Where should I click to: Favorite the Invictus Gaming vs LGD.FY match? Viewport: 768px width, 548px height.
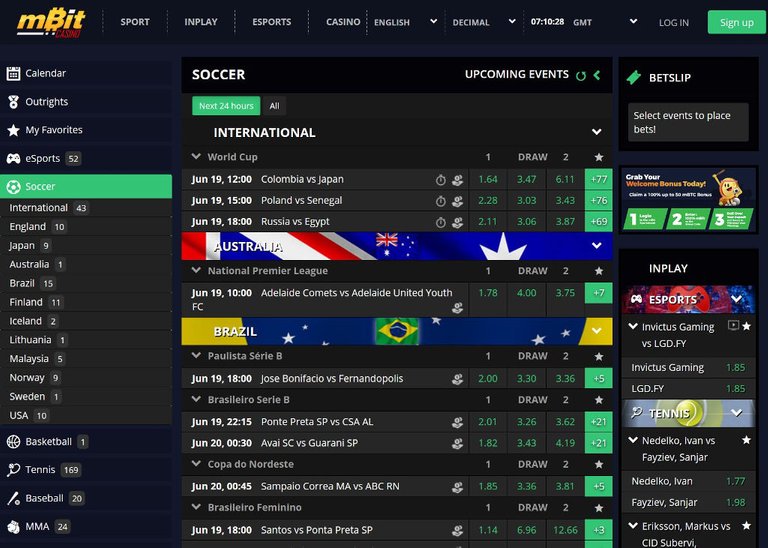pos(746,326)
